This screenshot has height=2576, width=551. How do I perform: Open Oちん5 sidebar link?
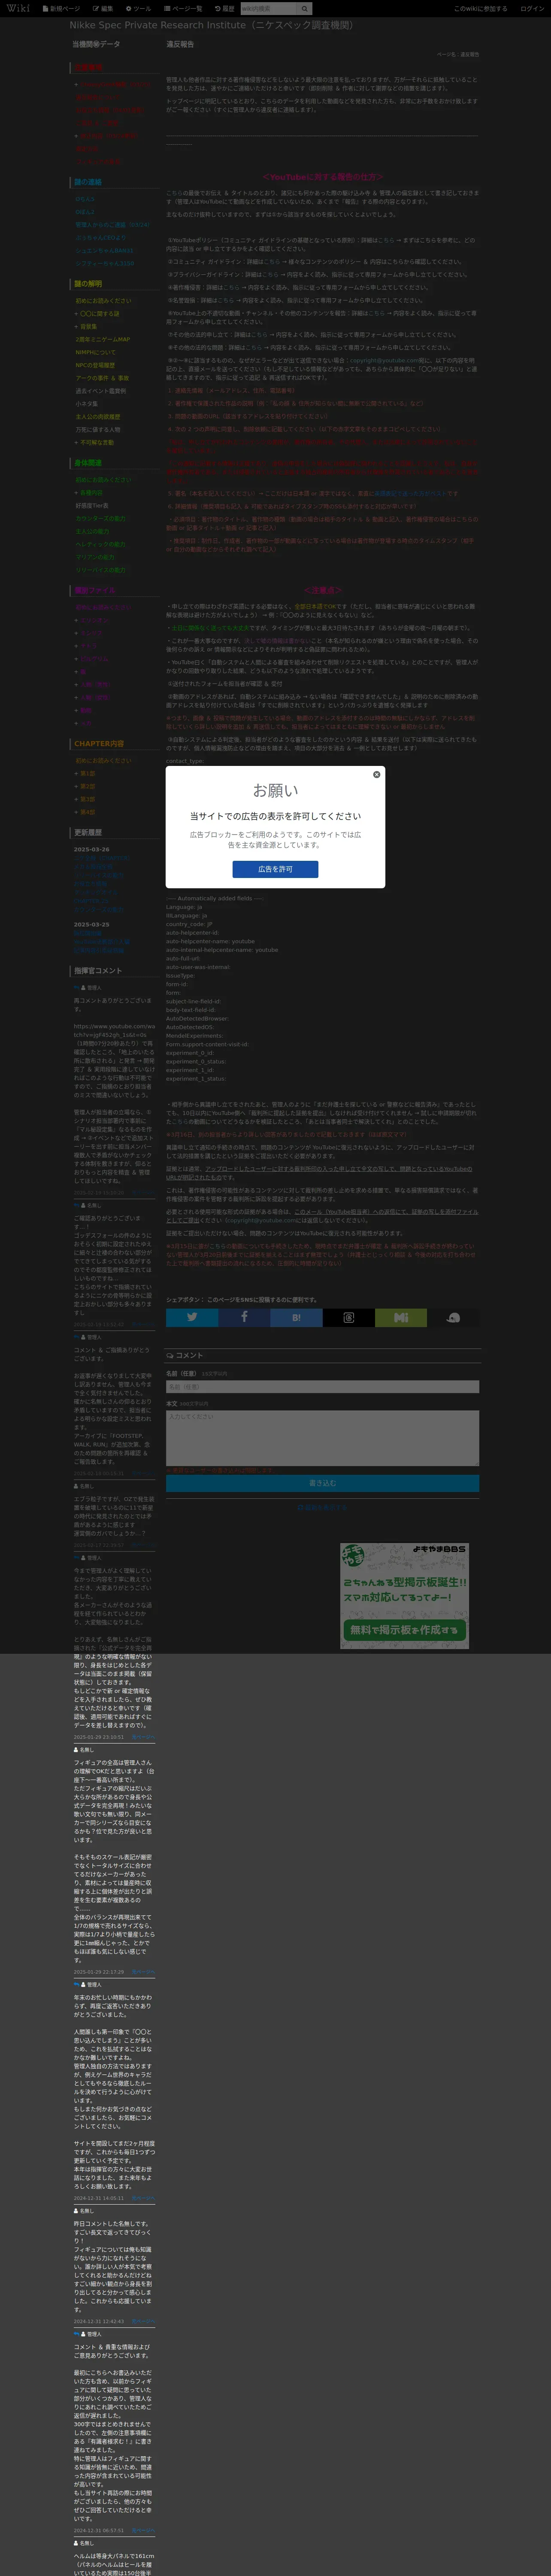point(85,199)
